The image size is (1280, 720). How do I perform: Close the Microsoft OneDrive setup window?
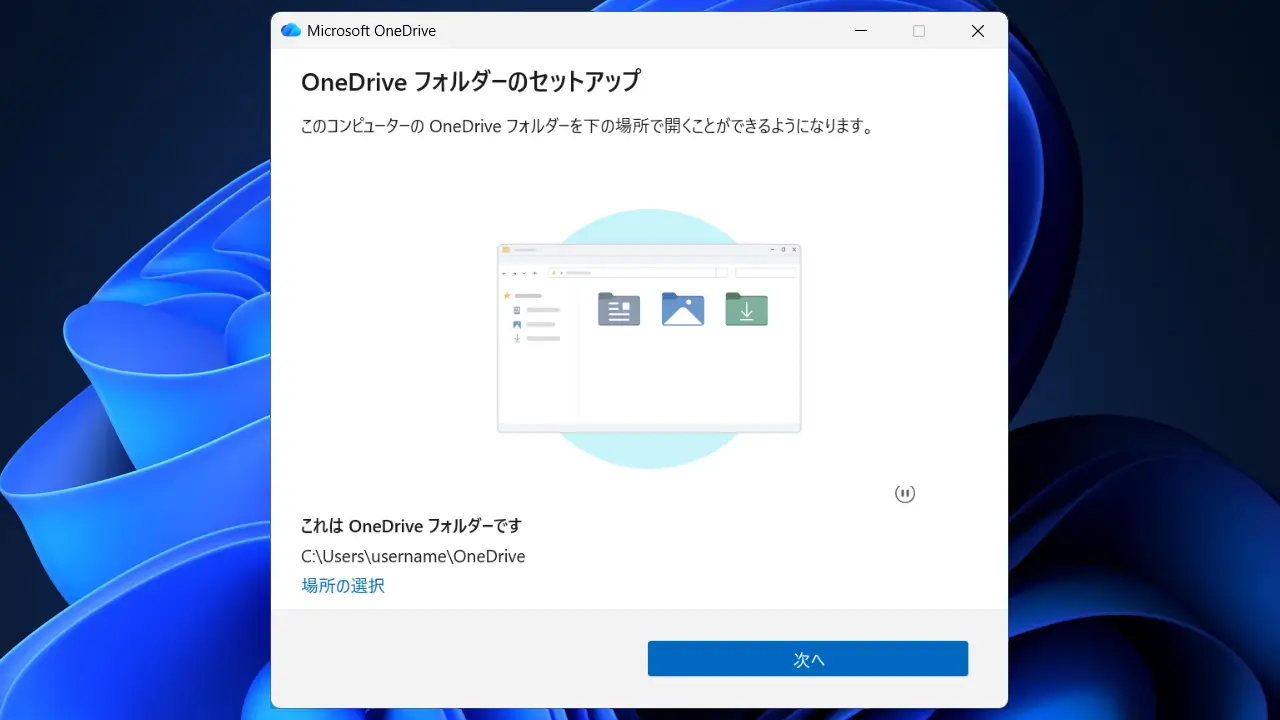coord(978,31)
